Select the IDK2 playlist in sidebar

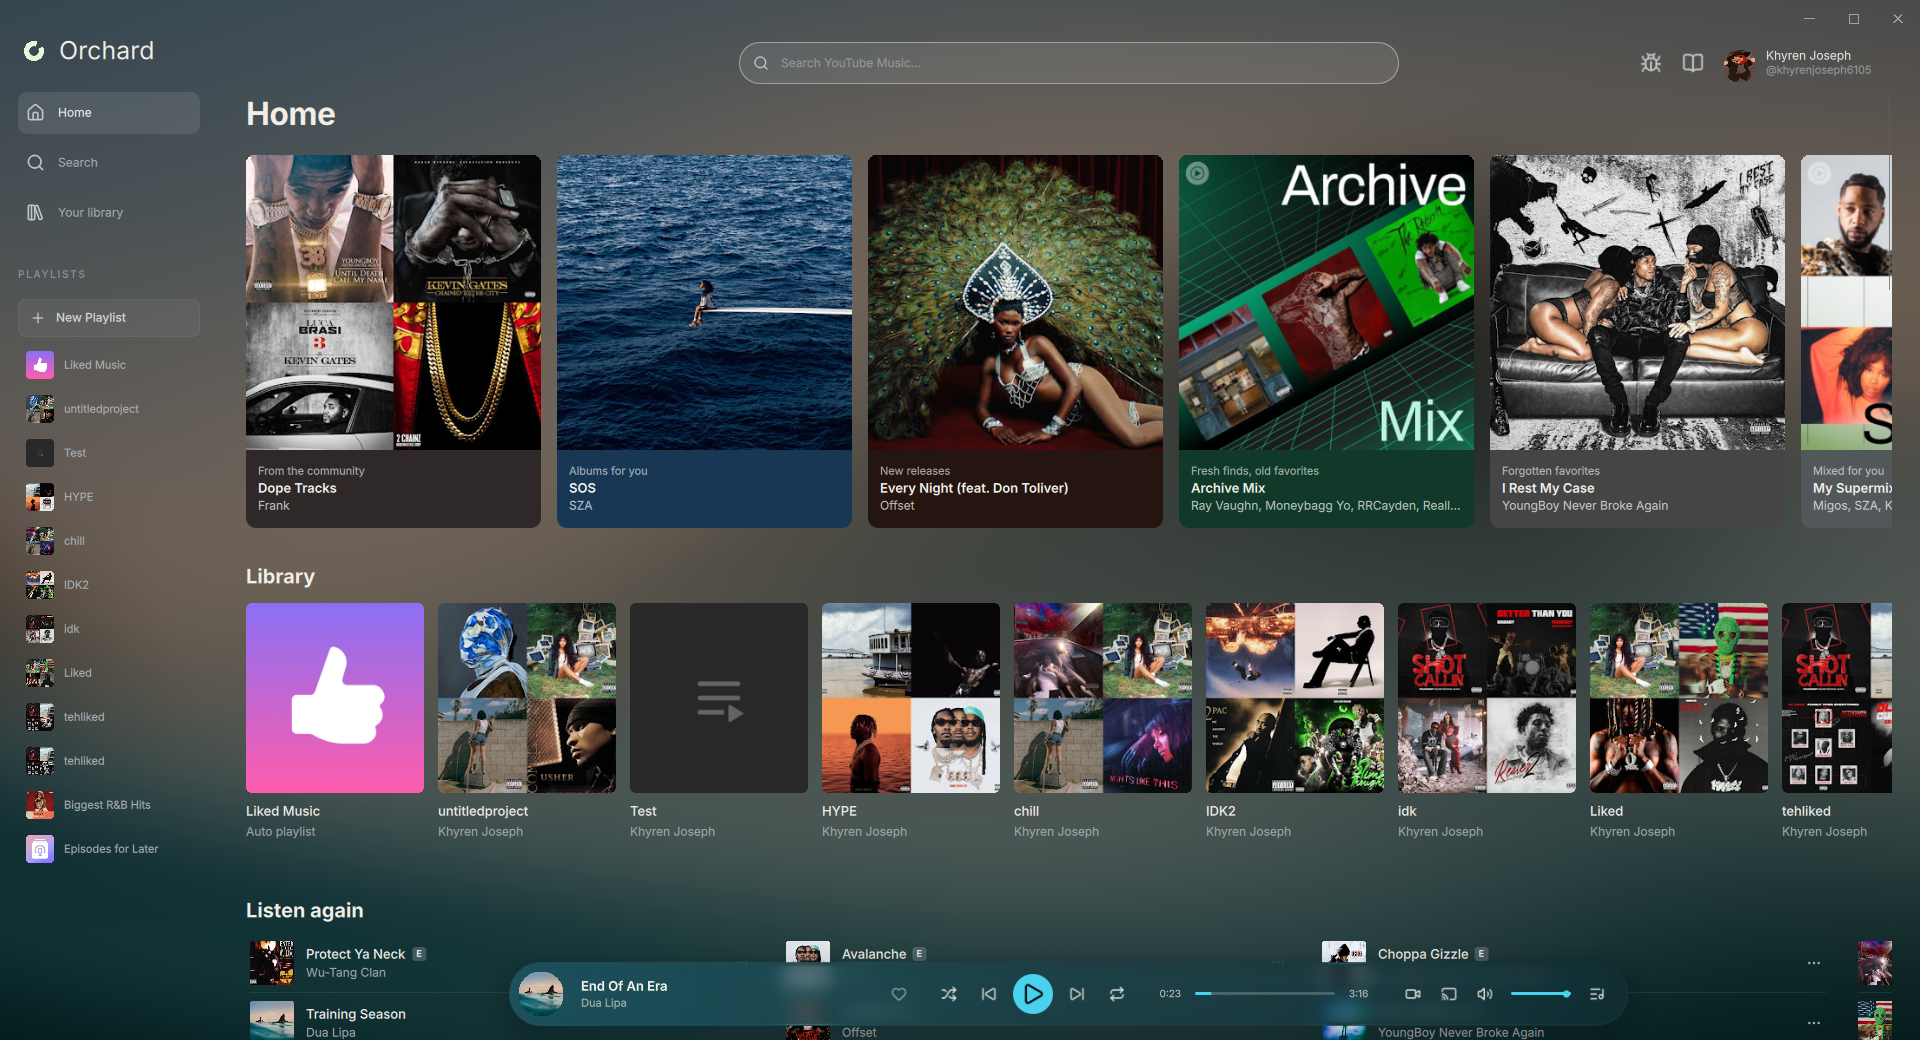click(109, 585)
